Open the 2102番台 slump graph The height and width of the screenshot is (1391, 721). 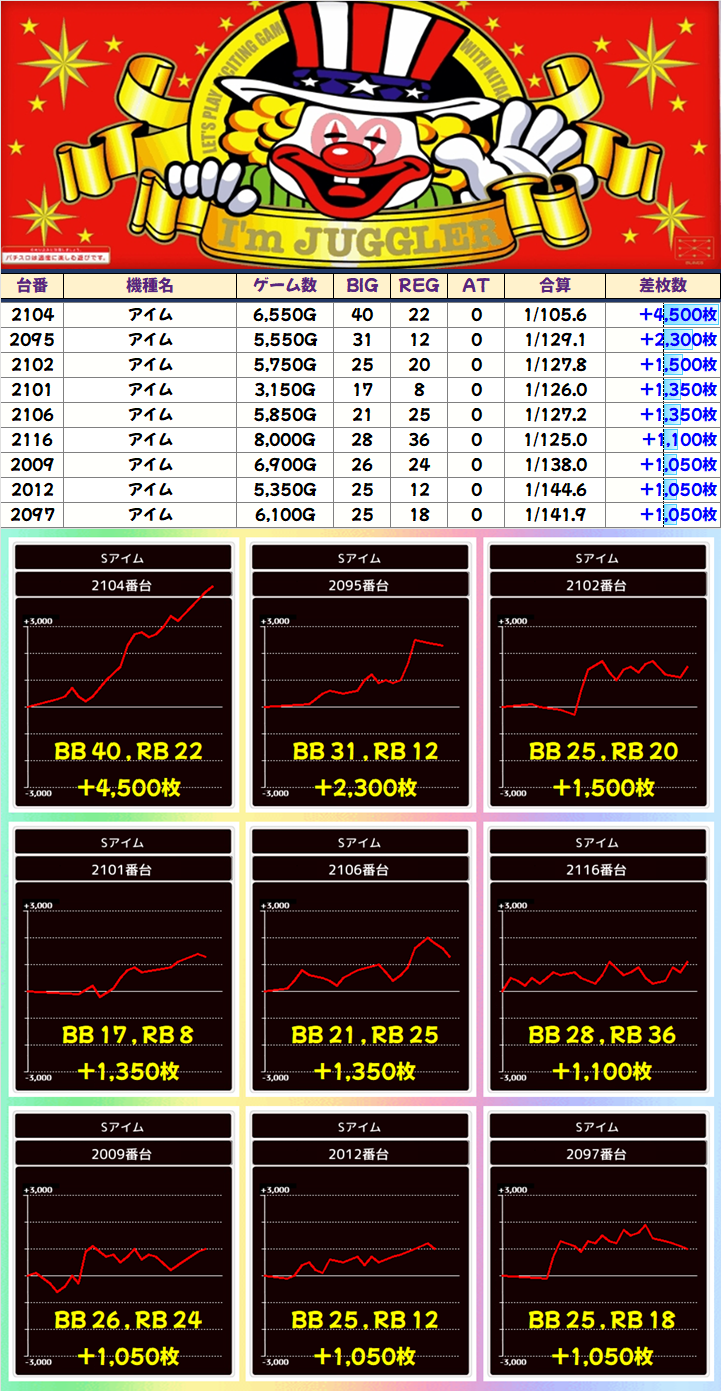[x=597, y=700]
